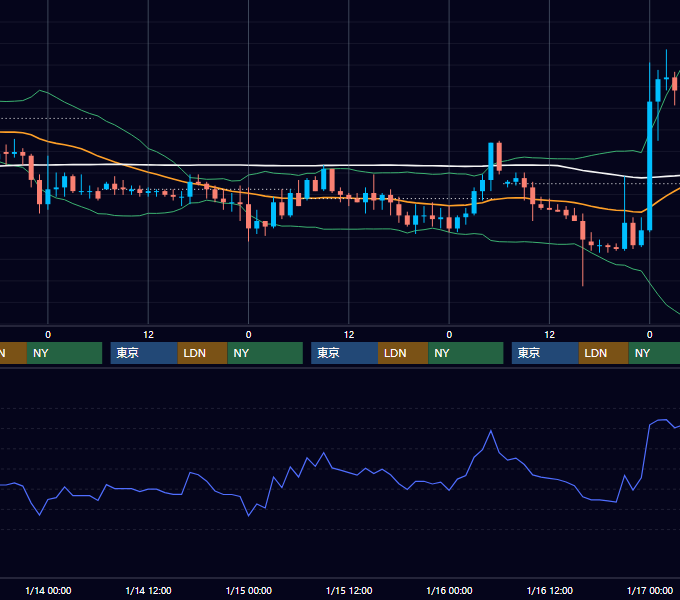This screenshot has width=680, height=600.
Task: Select the NY session block spanning 1/15 00:00
Action: tap(265, 353)
